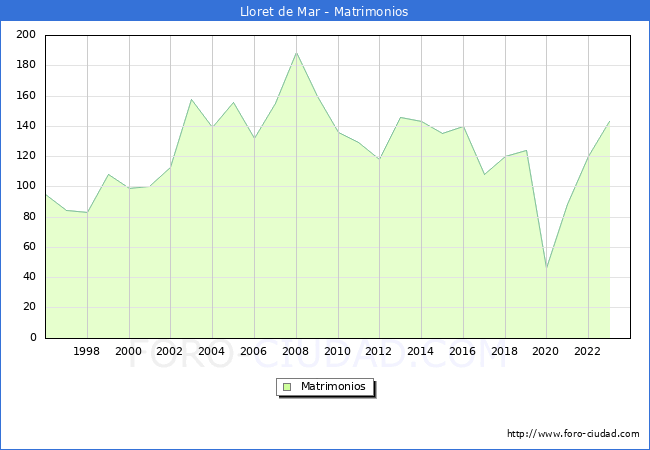The image size is (650, 450).
Task: Click the 2014 x-axis label
Action: coord(420,351)
